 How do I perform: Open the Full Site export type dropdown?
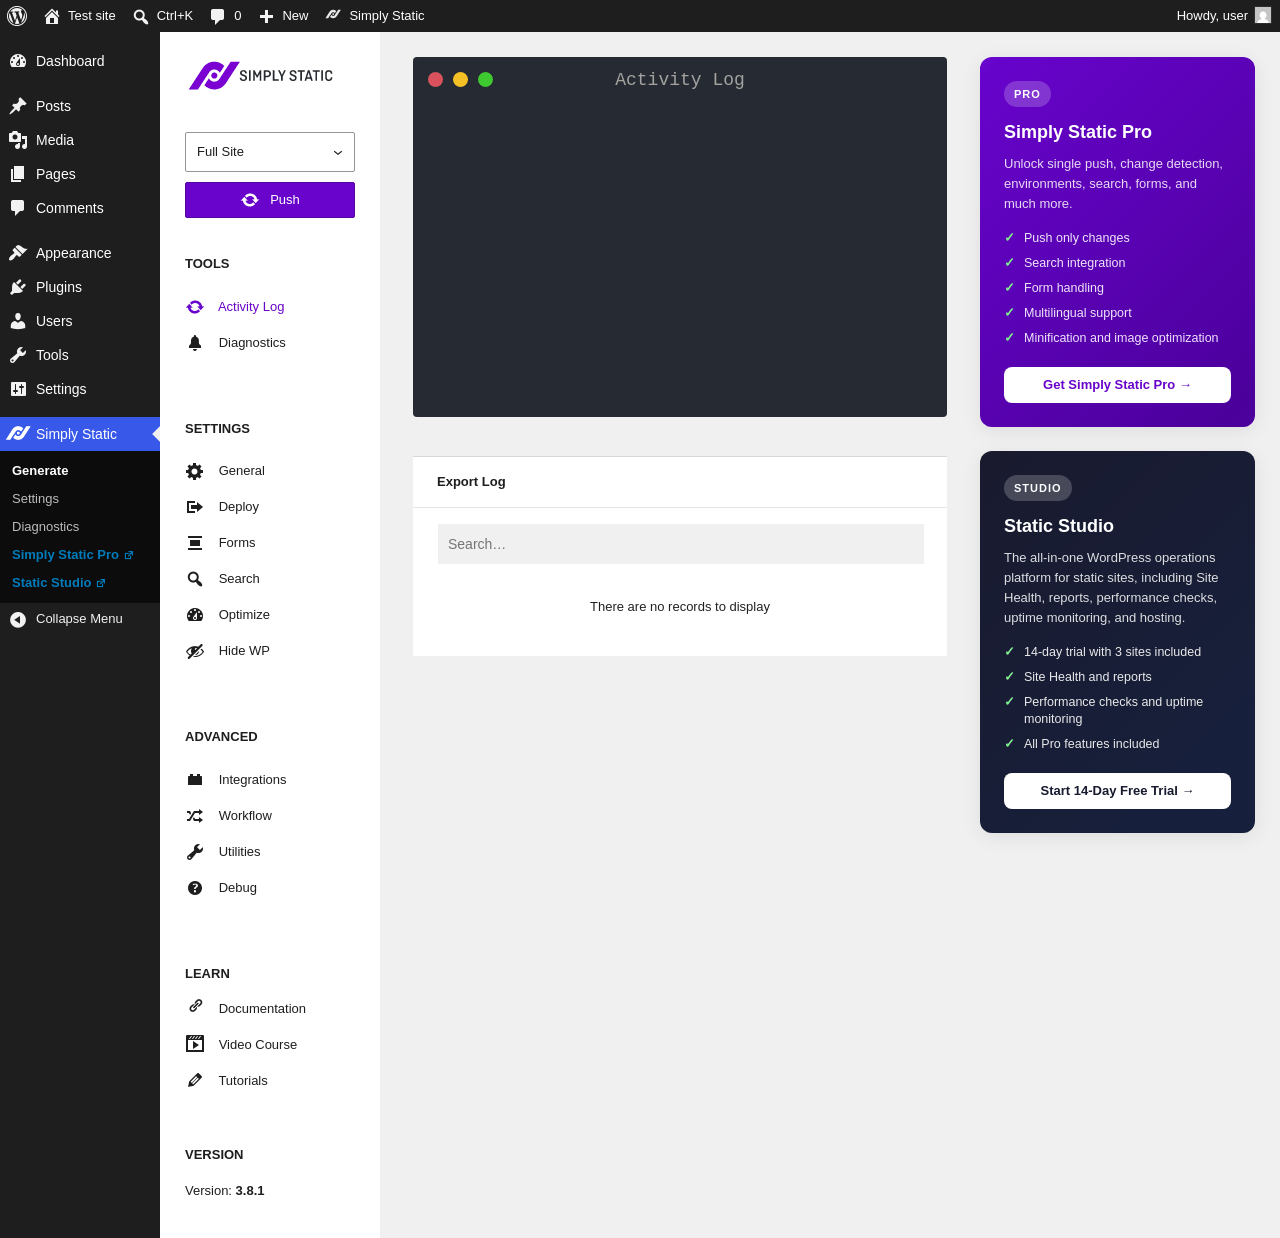coord(270,152)
